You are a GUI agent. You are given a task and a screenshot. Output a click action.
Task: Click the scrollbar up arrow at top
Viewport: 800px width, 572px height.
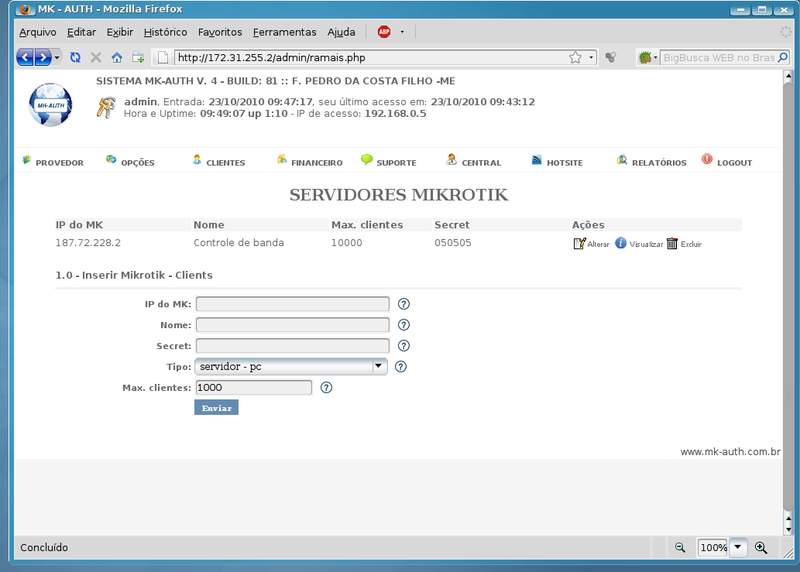tap(789, 77)
